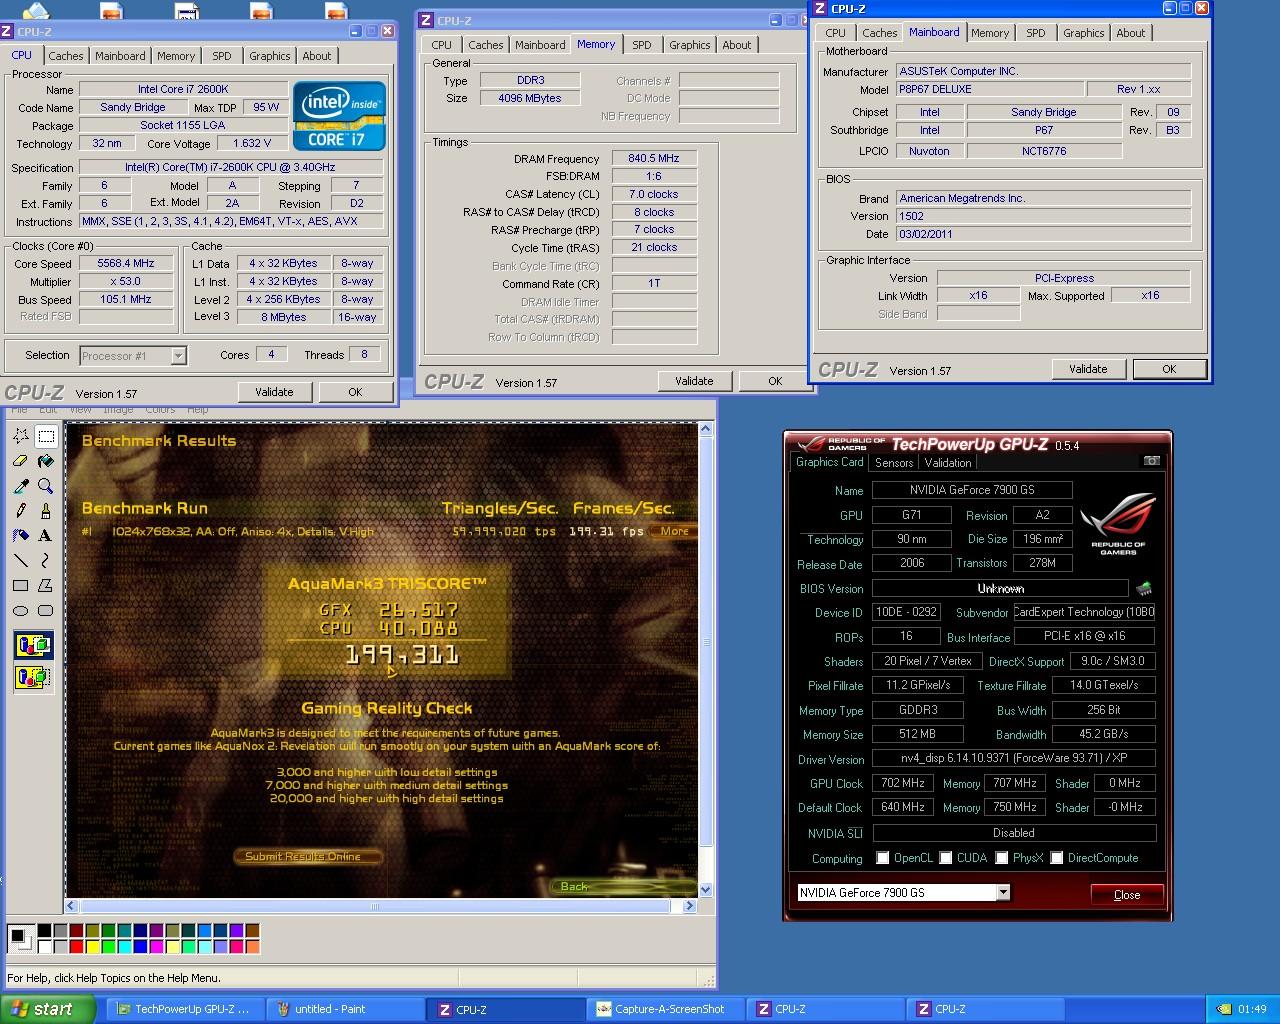Click the DRAM Frequency value 840.5 MHz

[x=654, y=158]
